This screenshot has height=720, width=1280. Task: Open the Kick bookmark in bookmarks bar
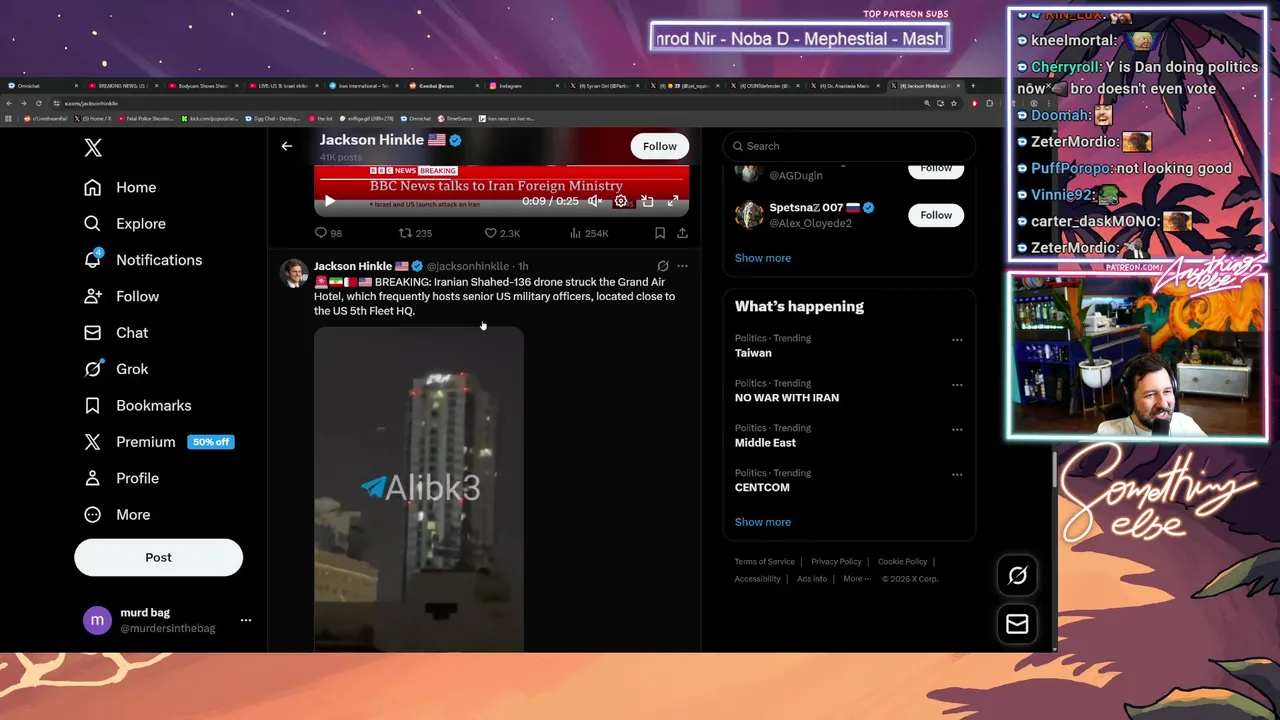tap(210, 118)
